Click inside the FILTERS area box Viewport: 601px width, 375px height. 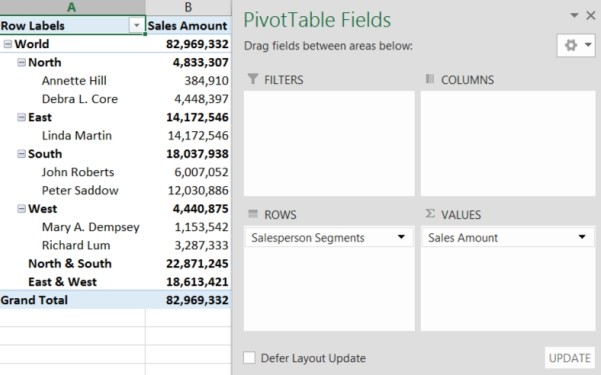(x=329, y=143)
